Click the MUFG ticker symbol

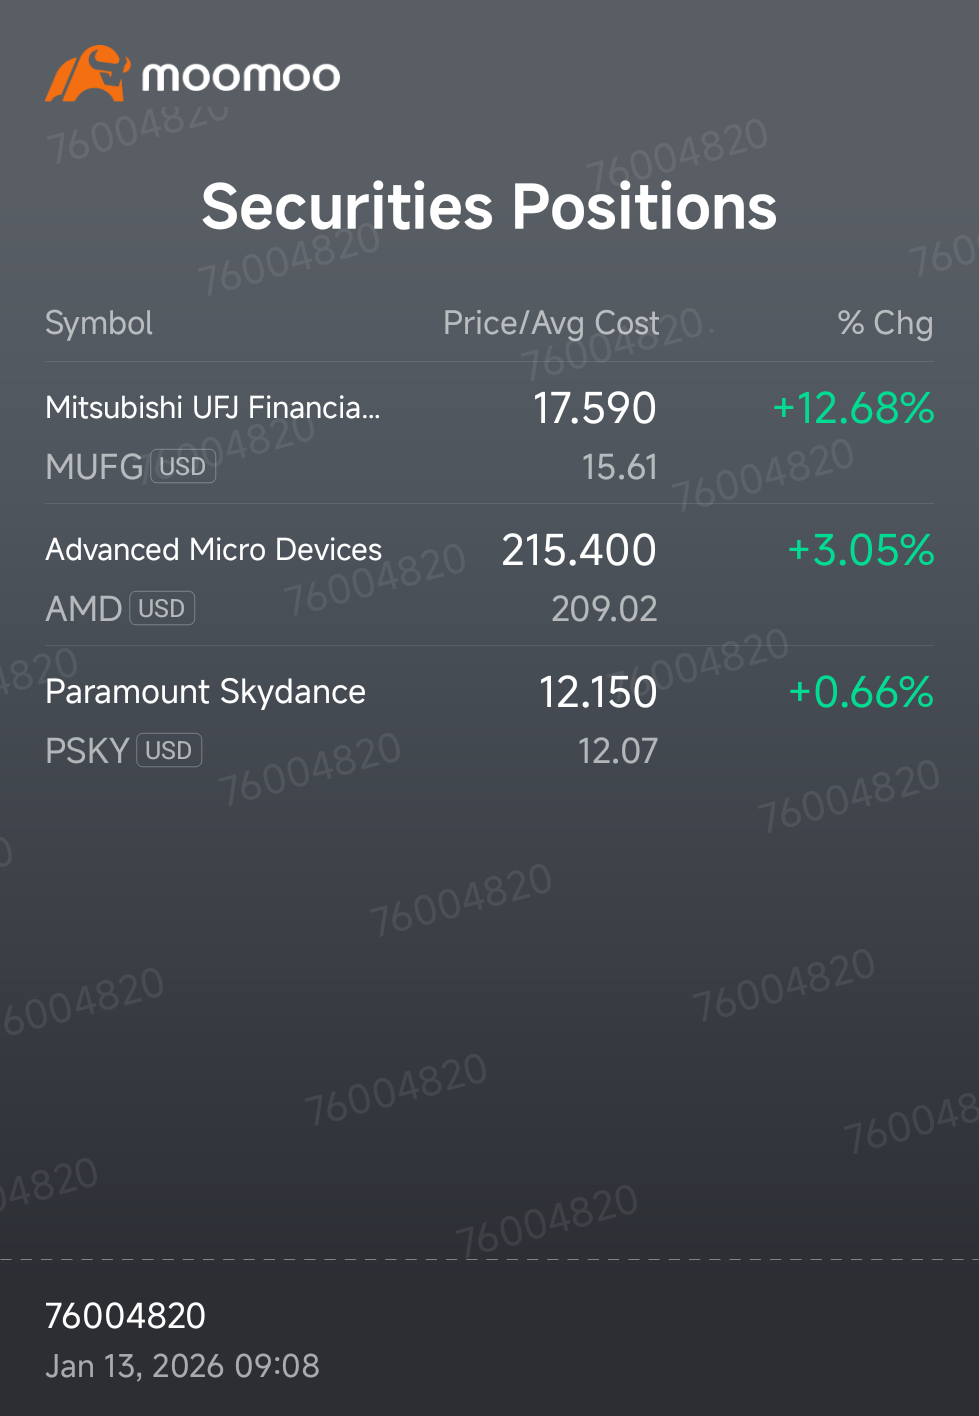click(x=95, y=467)
